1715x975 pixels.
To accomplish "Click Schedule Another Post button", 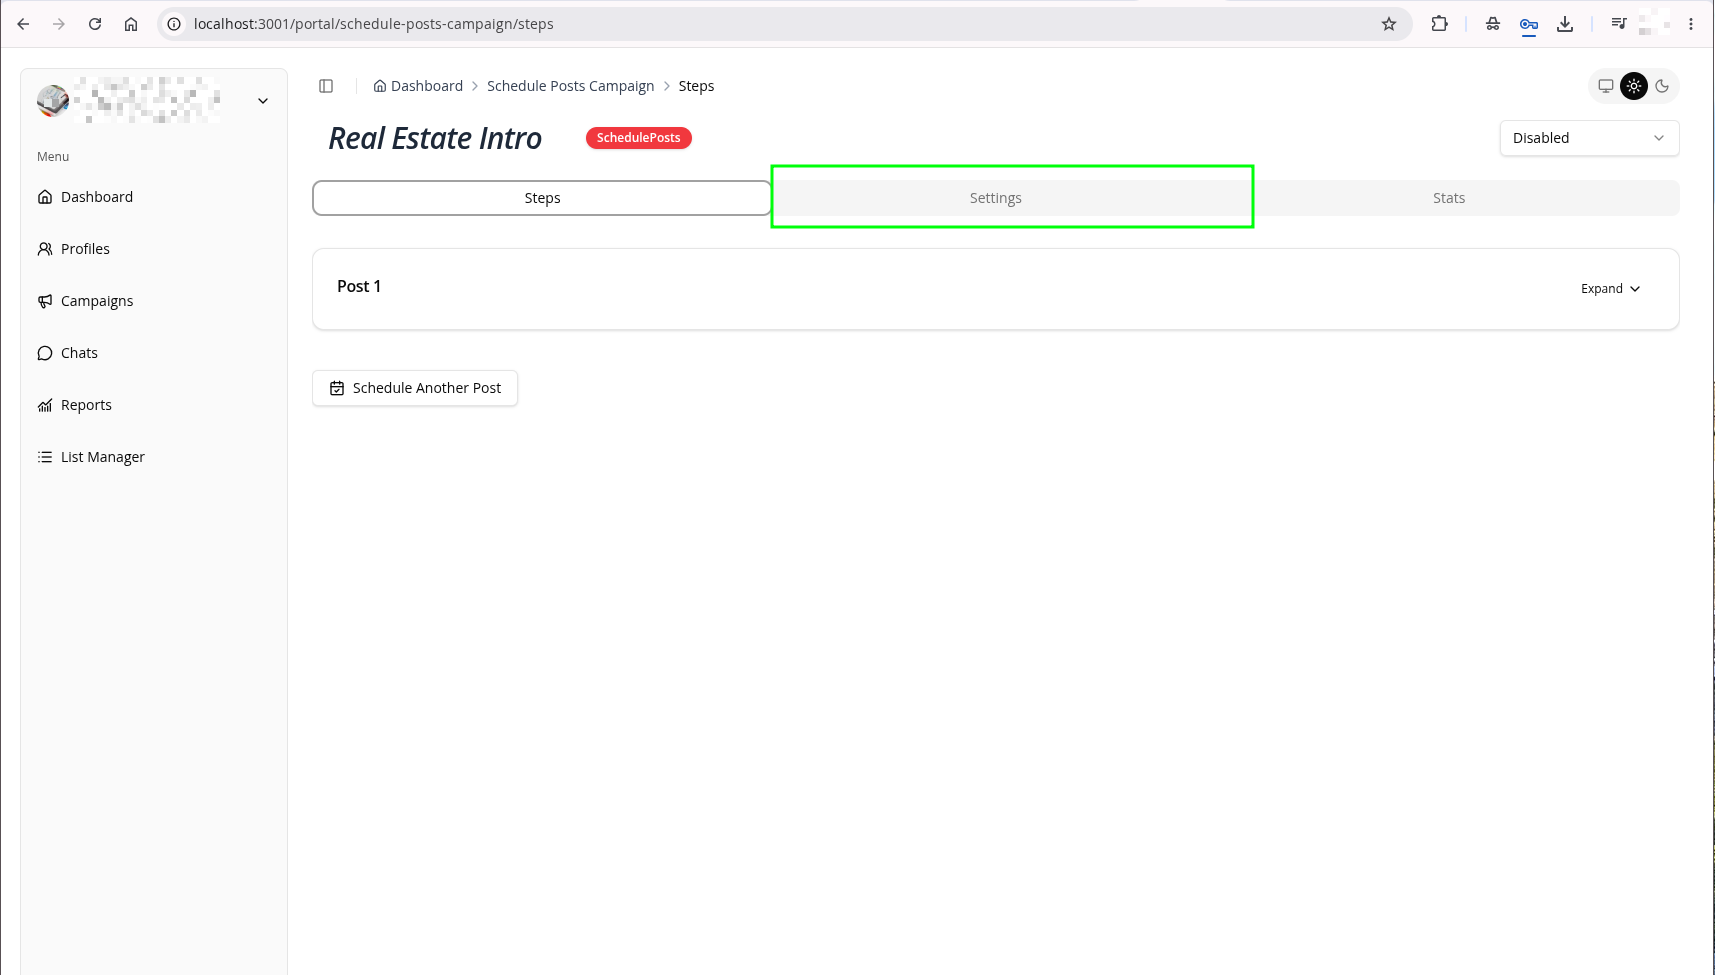I will coord(415,388).
